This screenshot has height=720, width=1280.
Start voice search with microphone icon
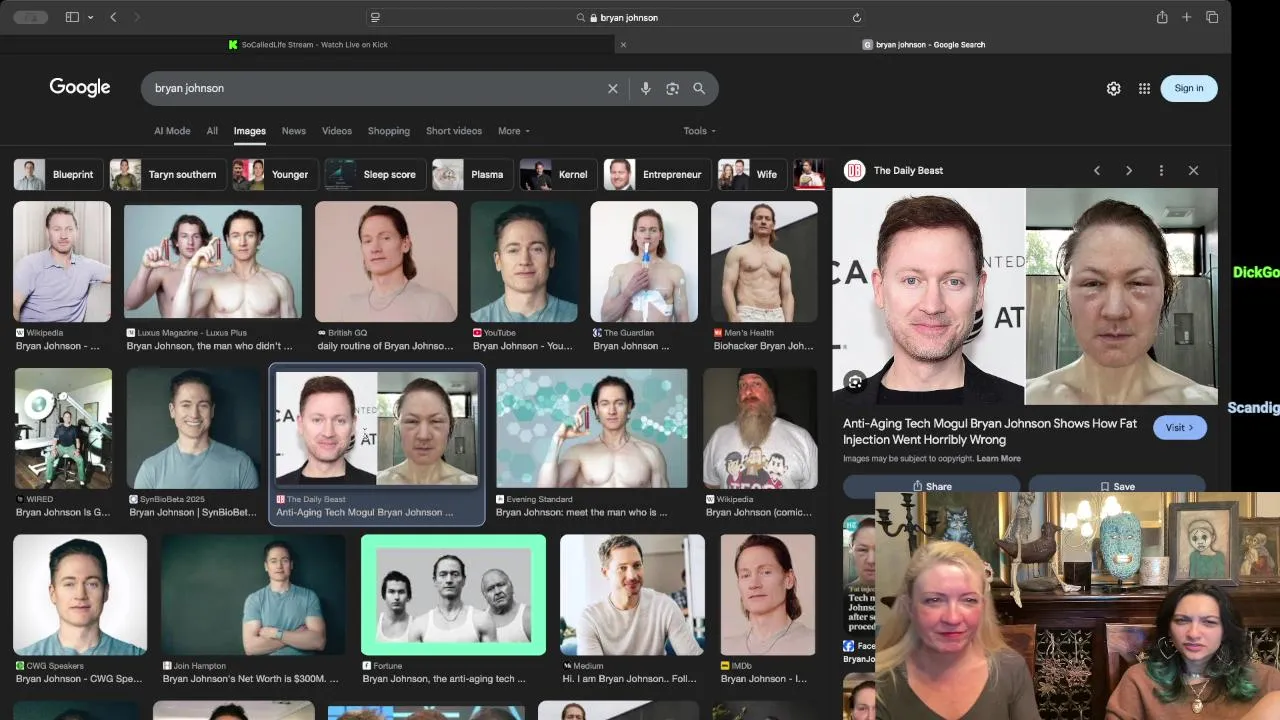(x=646, y=88)
